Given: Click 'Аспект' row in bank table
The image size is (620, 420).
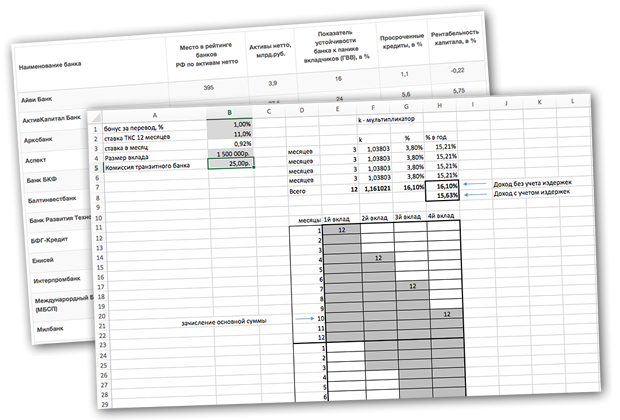Looking at the screenshot, I should (36, 160).
